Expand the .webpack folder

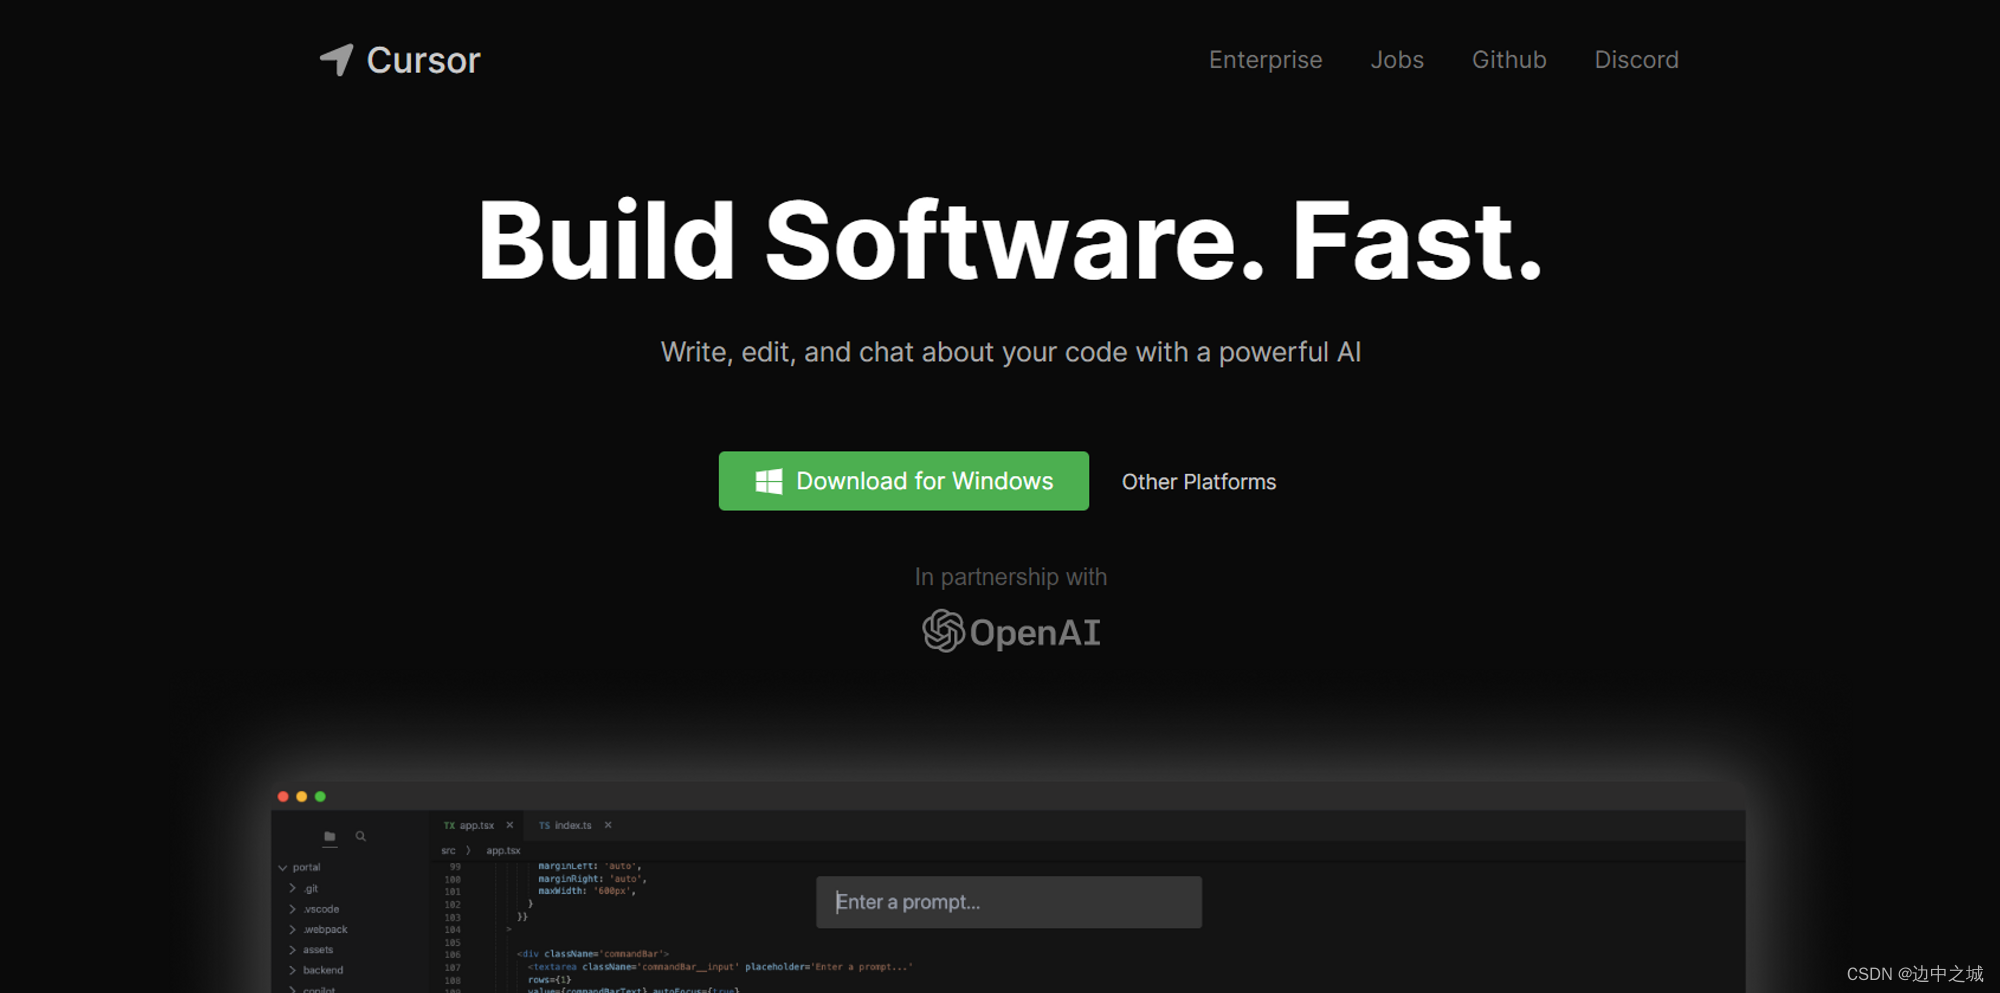(x=292, y=929)
